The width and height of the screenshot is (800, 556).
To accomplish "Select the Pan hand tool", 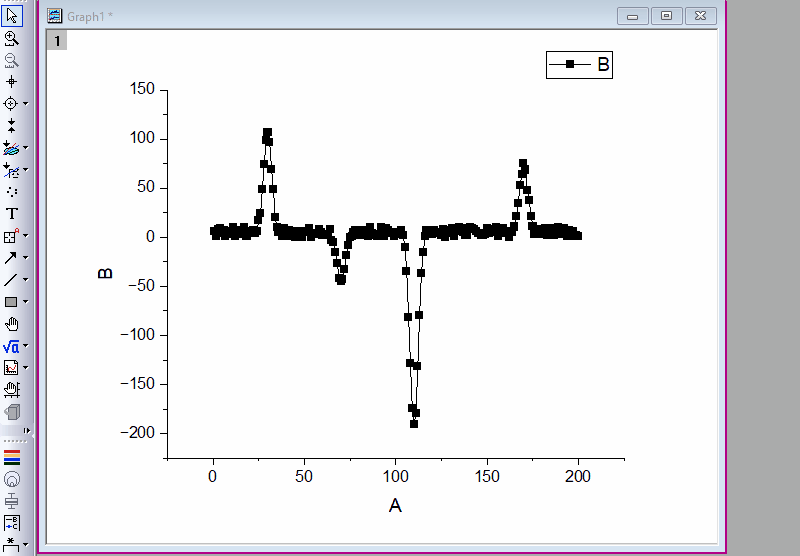I will [x=11, y=324].
